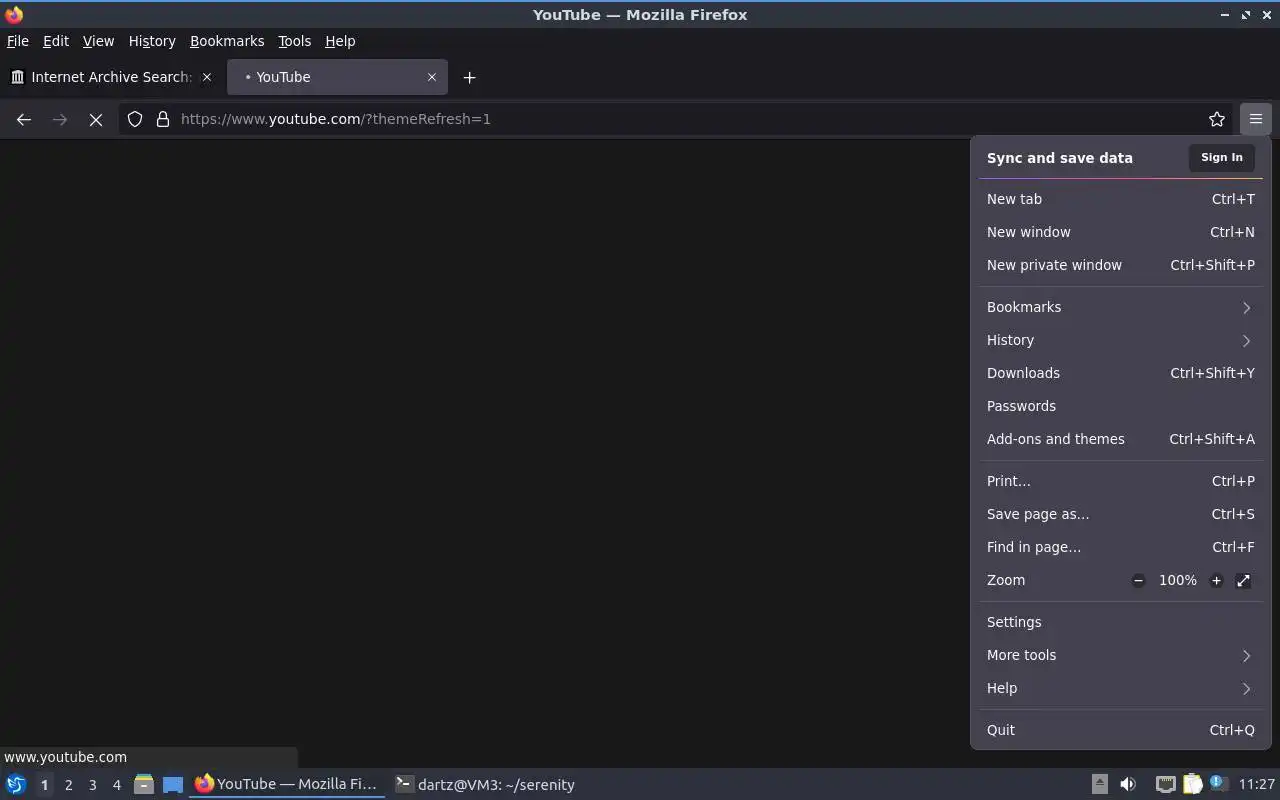Open the File menu

pyautogui.click(x=18, y=41)
